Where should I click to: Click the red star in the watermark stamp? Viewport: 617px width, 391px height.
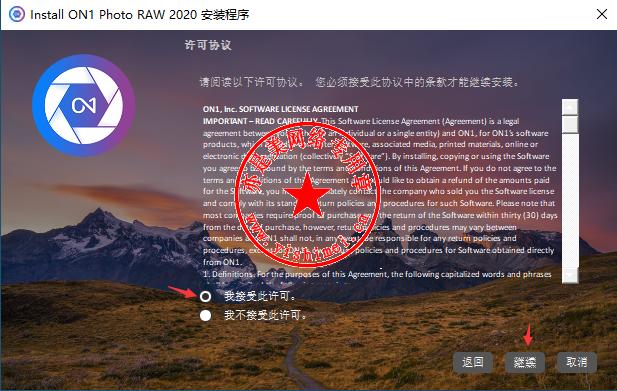coord(307,195)
